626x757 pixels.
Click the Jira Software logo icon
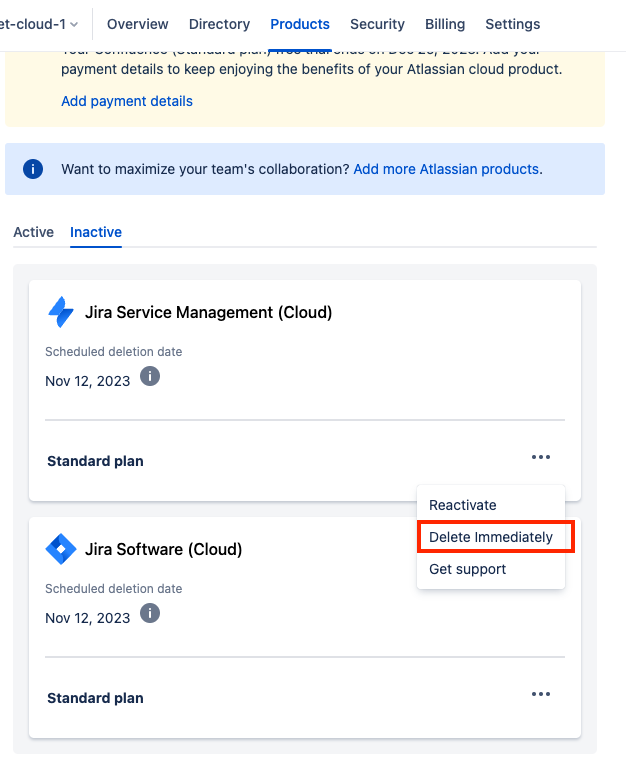click(61, 549)
